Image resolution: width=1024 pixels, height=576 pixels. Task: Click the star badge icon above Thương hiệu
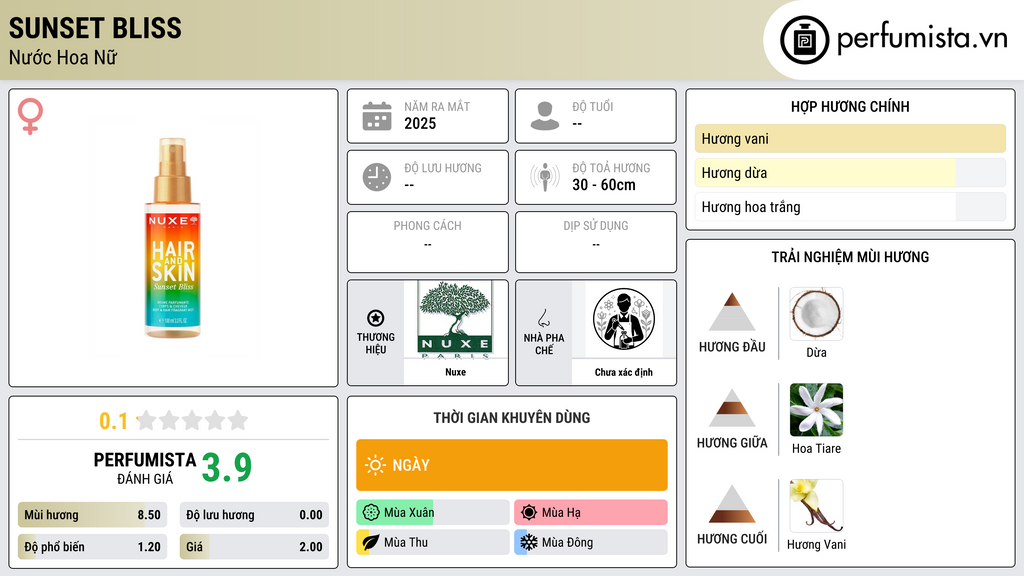[x=376, y=318]
